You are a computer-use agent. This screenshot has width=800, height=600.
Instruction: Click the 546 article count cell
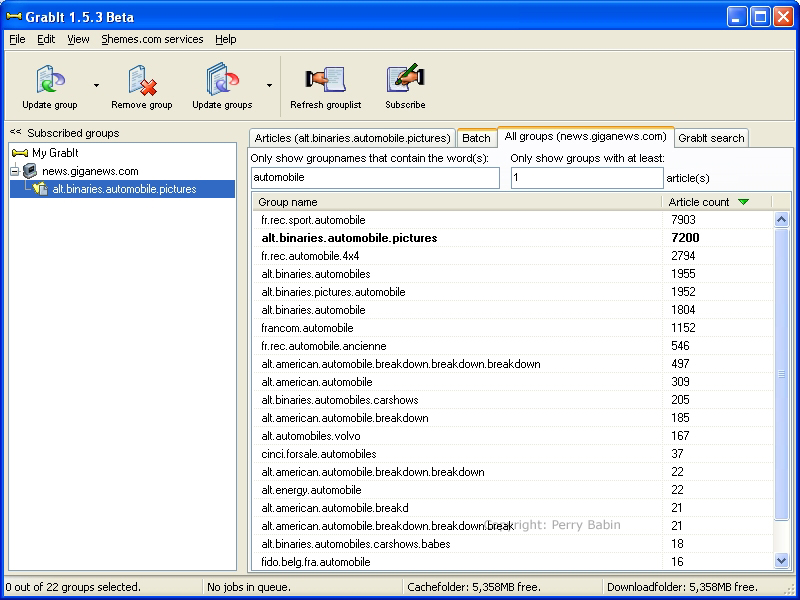680,346
